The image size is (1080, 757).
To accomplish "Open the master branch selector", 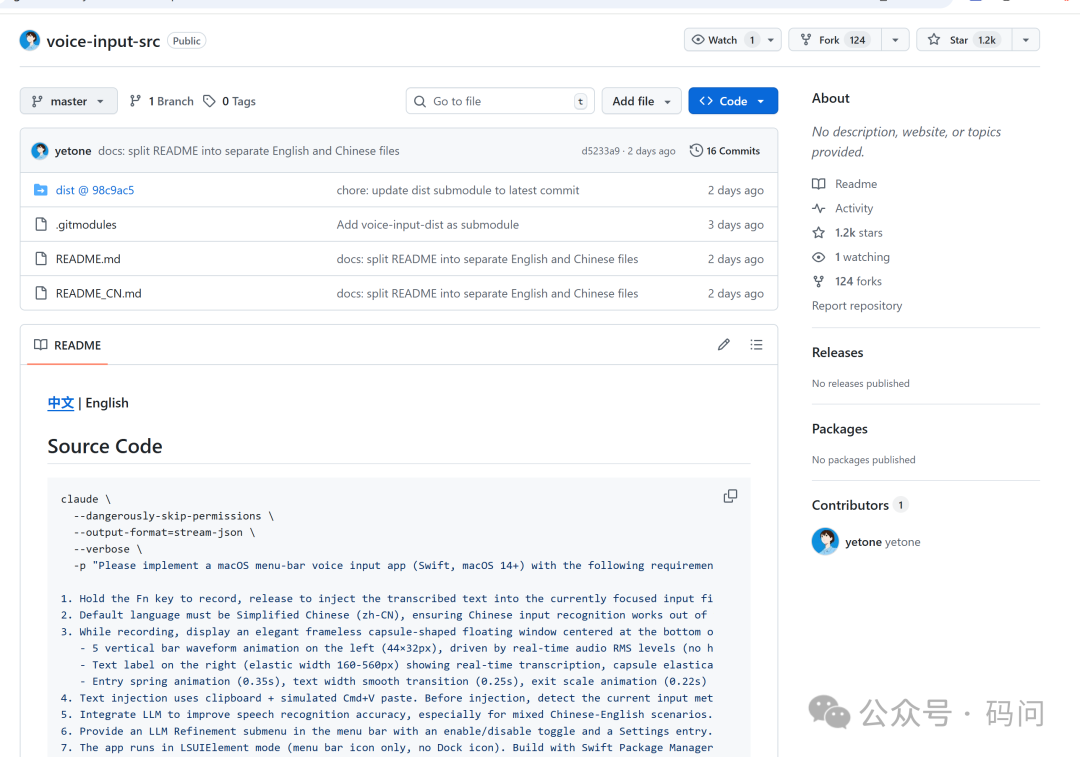I will [x=68, y=101].
